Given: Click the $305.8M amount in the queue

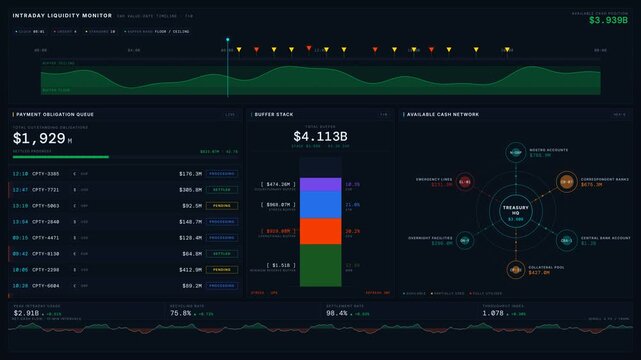Looking at the screenshot, I should pos(191,190).
